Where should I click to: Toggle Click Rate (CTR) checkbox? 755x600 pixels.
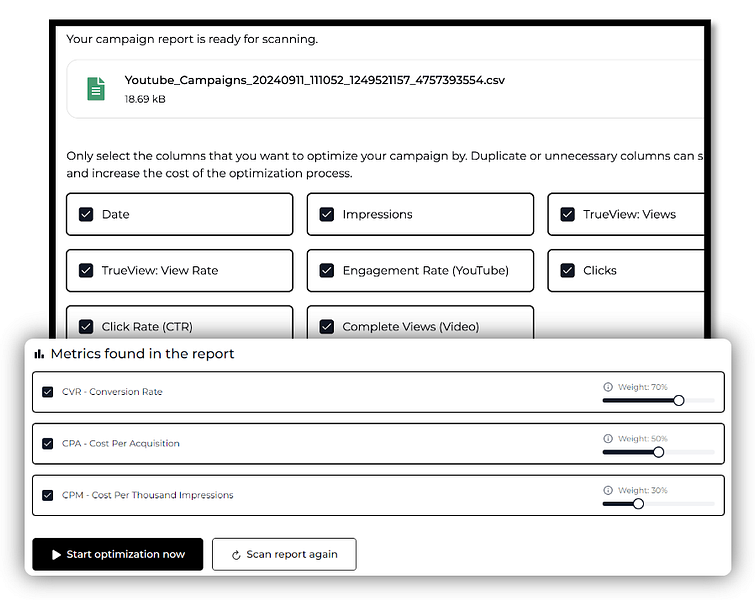point(86,326)
